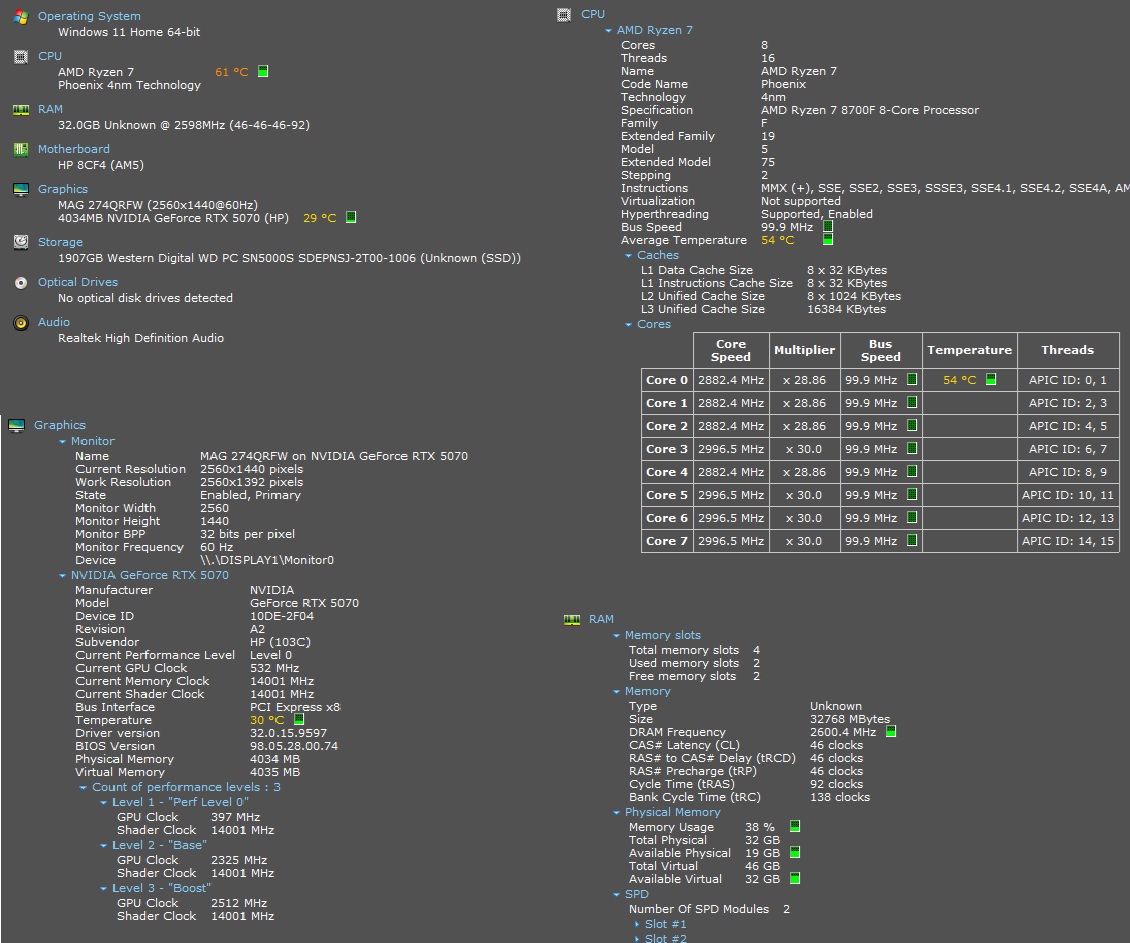Open the CPU summary link

50,56
